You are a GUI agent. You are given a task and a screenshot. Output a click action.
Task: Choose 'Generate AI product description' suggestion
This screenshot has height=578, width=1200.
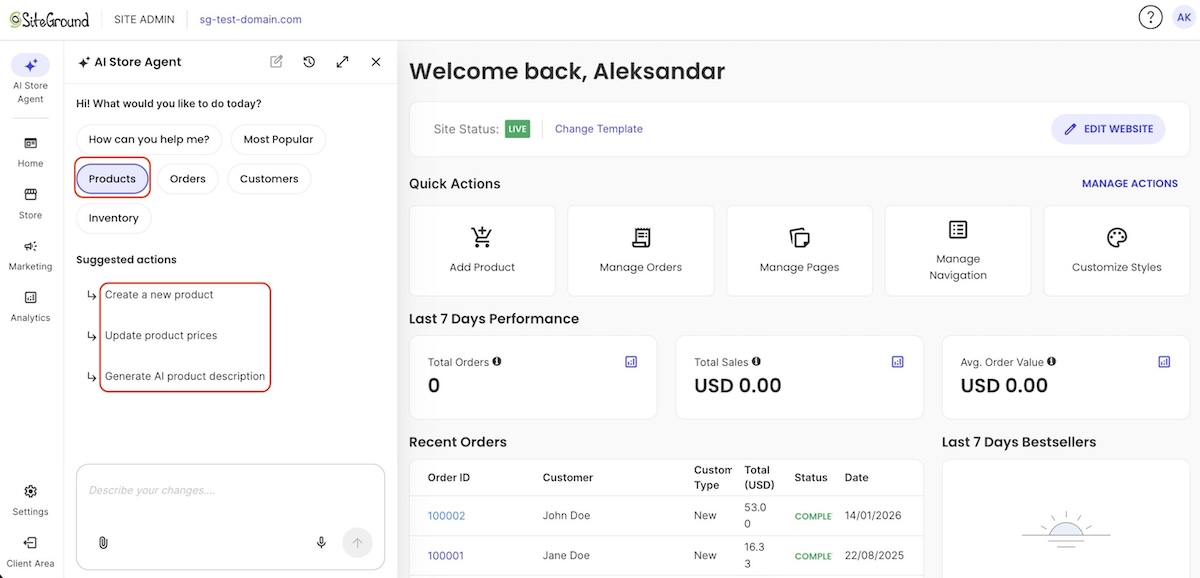[x=185, y=377]
